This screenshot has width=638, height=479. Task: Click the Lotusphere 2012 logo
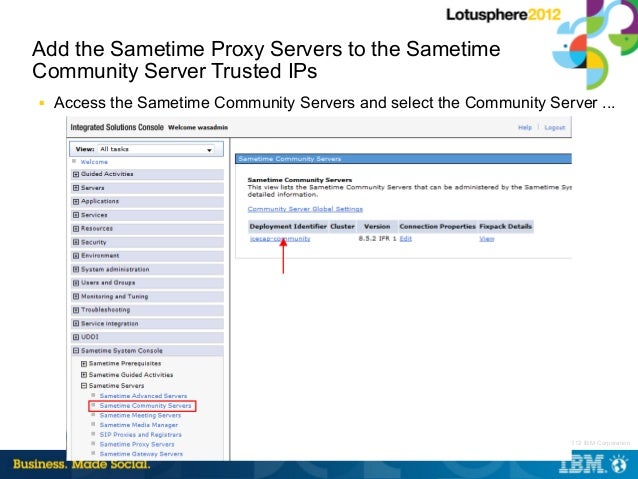point(503,15)
